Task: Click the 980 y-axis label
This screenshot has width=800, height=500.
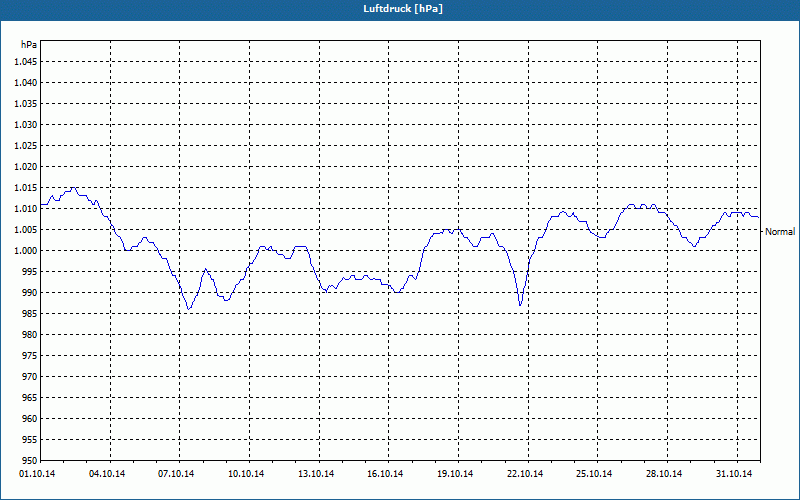Action: point(30,335)
